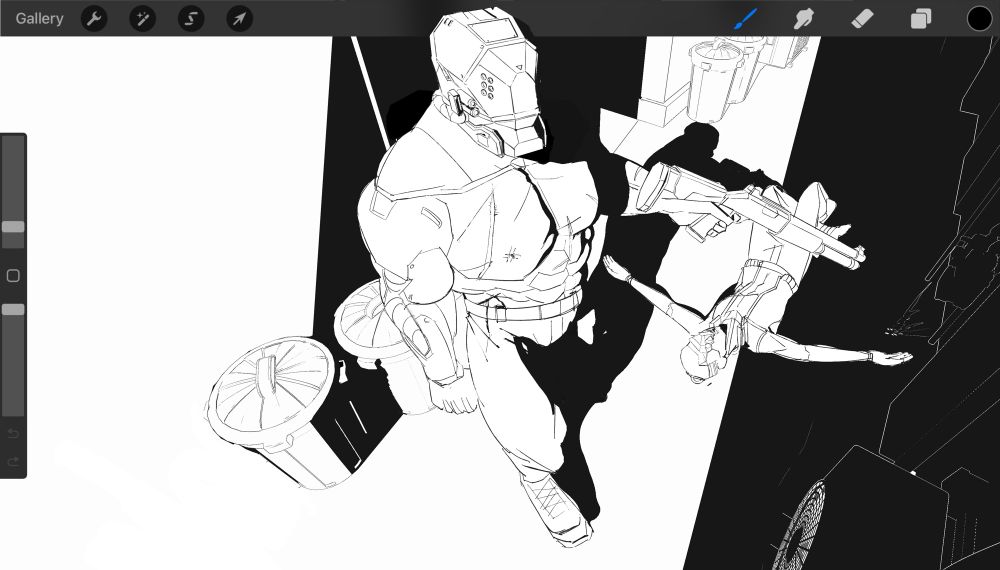Select the Brush tool

[x=746, y=18]
